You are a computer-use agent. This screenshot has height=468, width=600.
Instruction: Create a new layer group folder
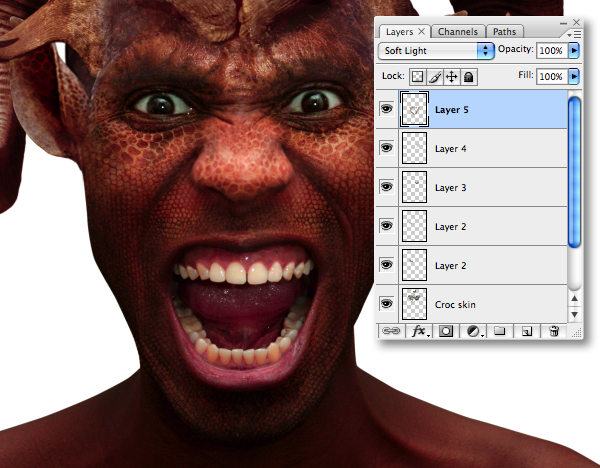[499, 331]
